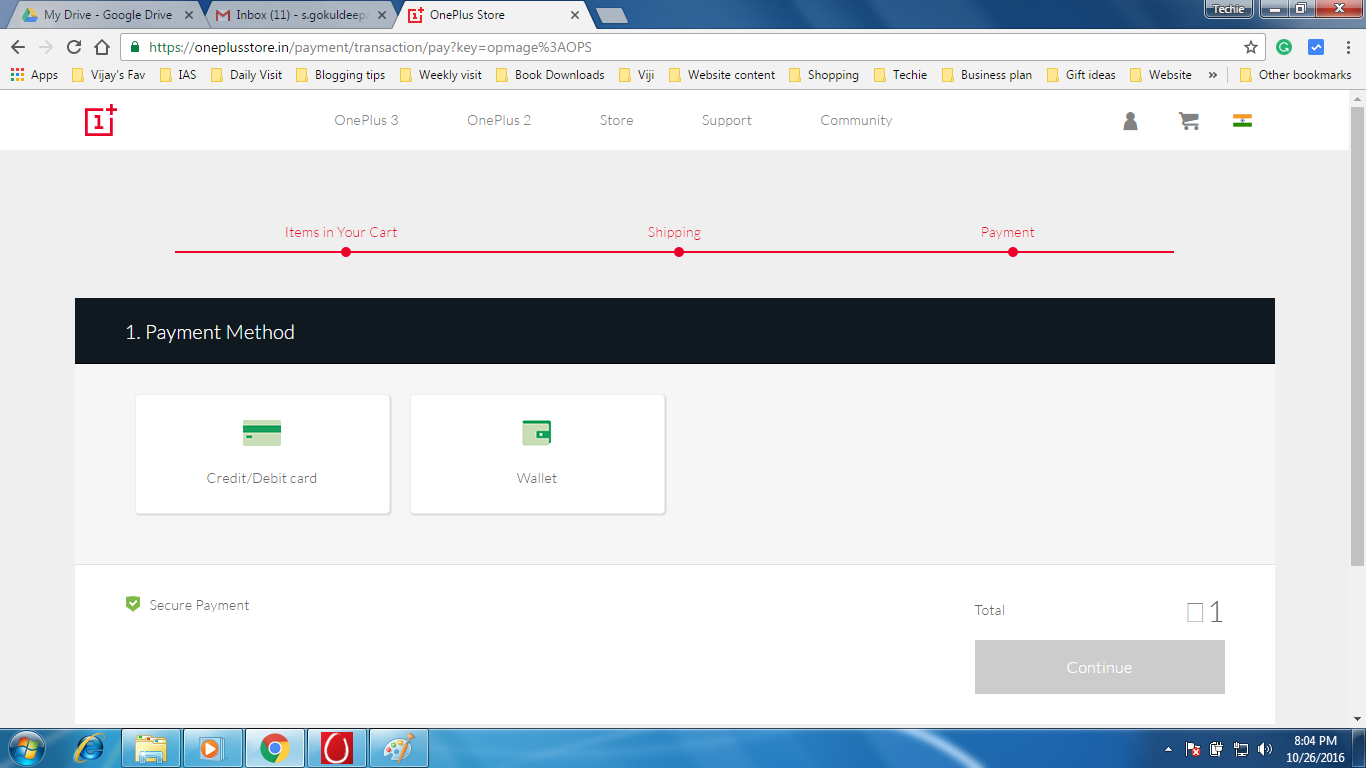Open Chrome's three-dot menu
The image size is (1366, 768).
click(1347, 47)
